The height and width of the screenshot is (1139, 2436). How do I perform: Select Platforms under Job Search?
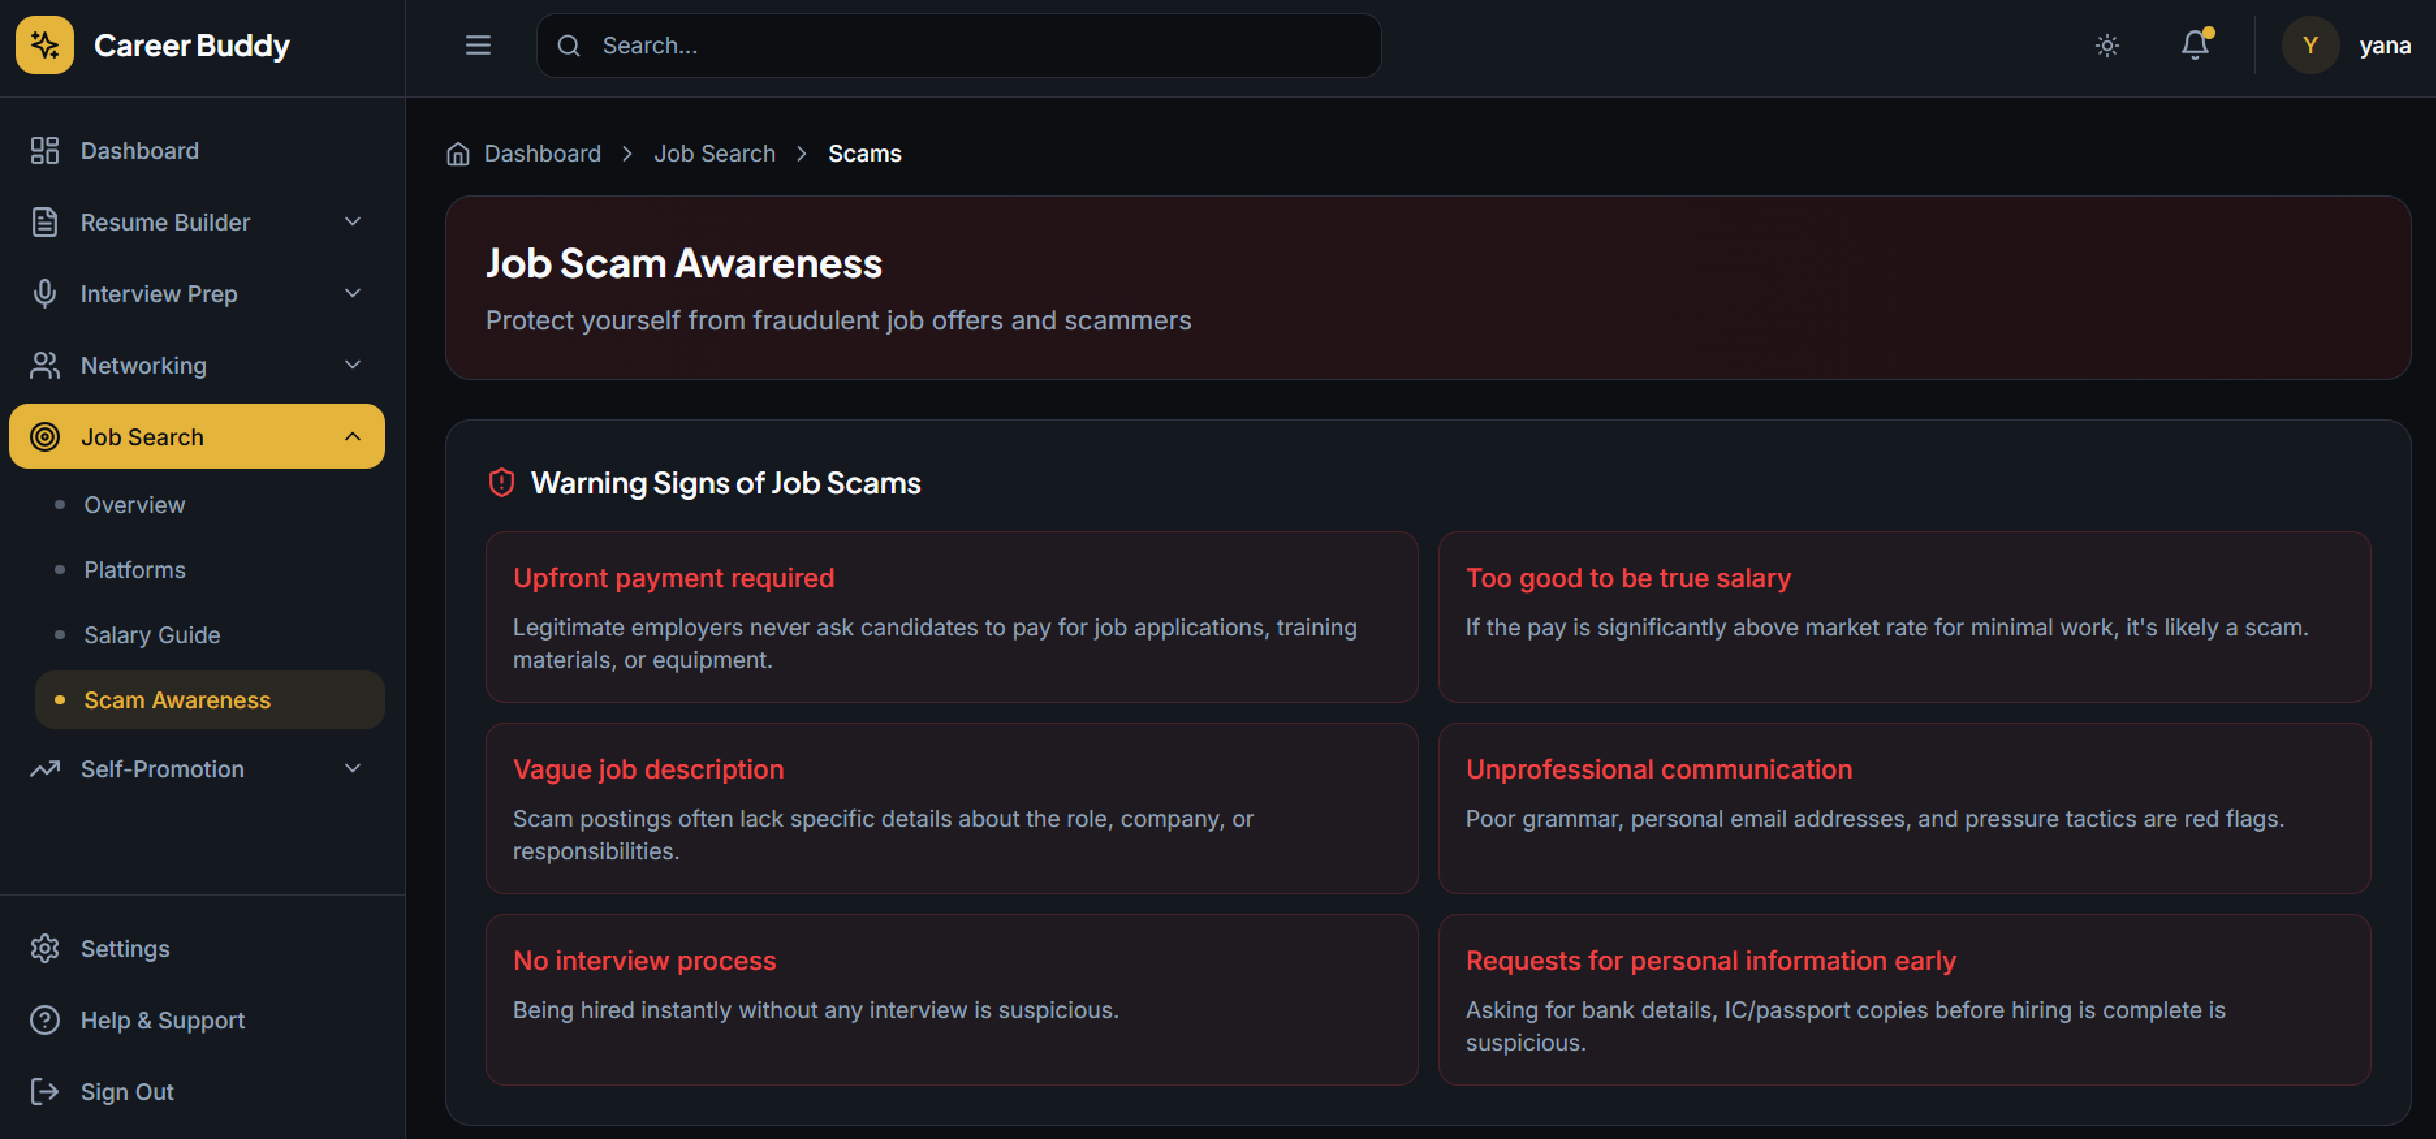pyautogui.click(x=135, y=570)
